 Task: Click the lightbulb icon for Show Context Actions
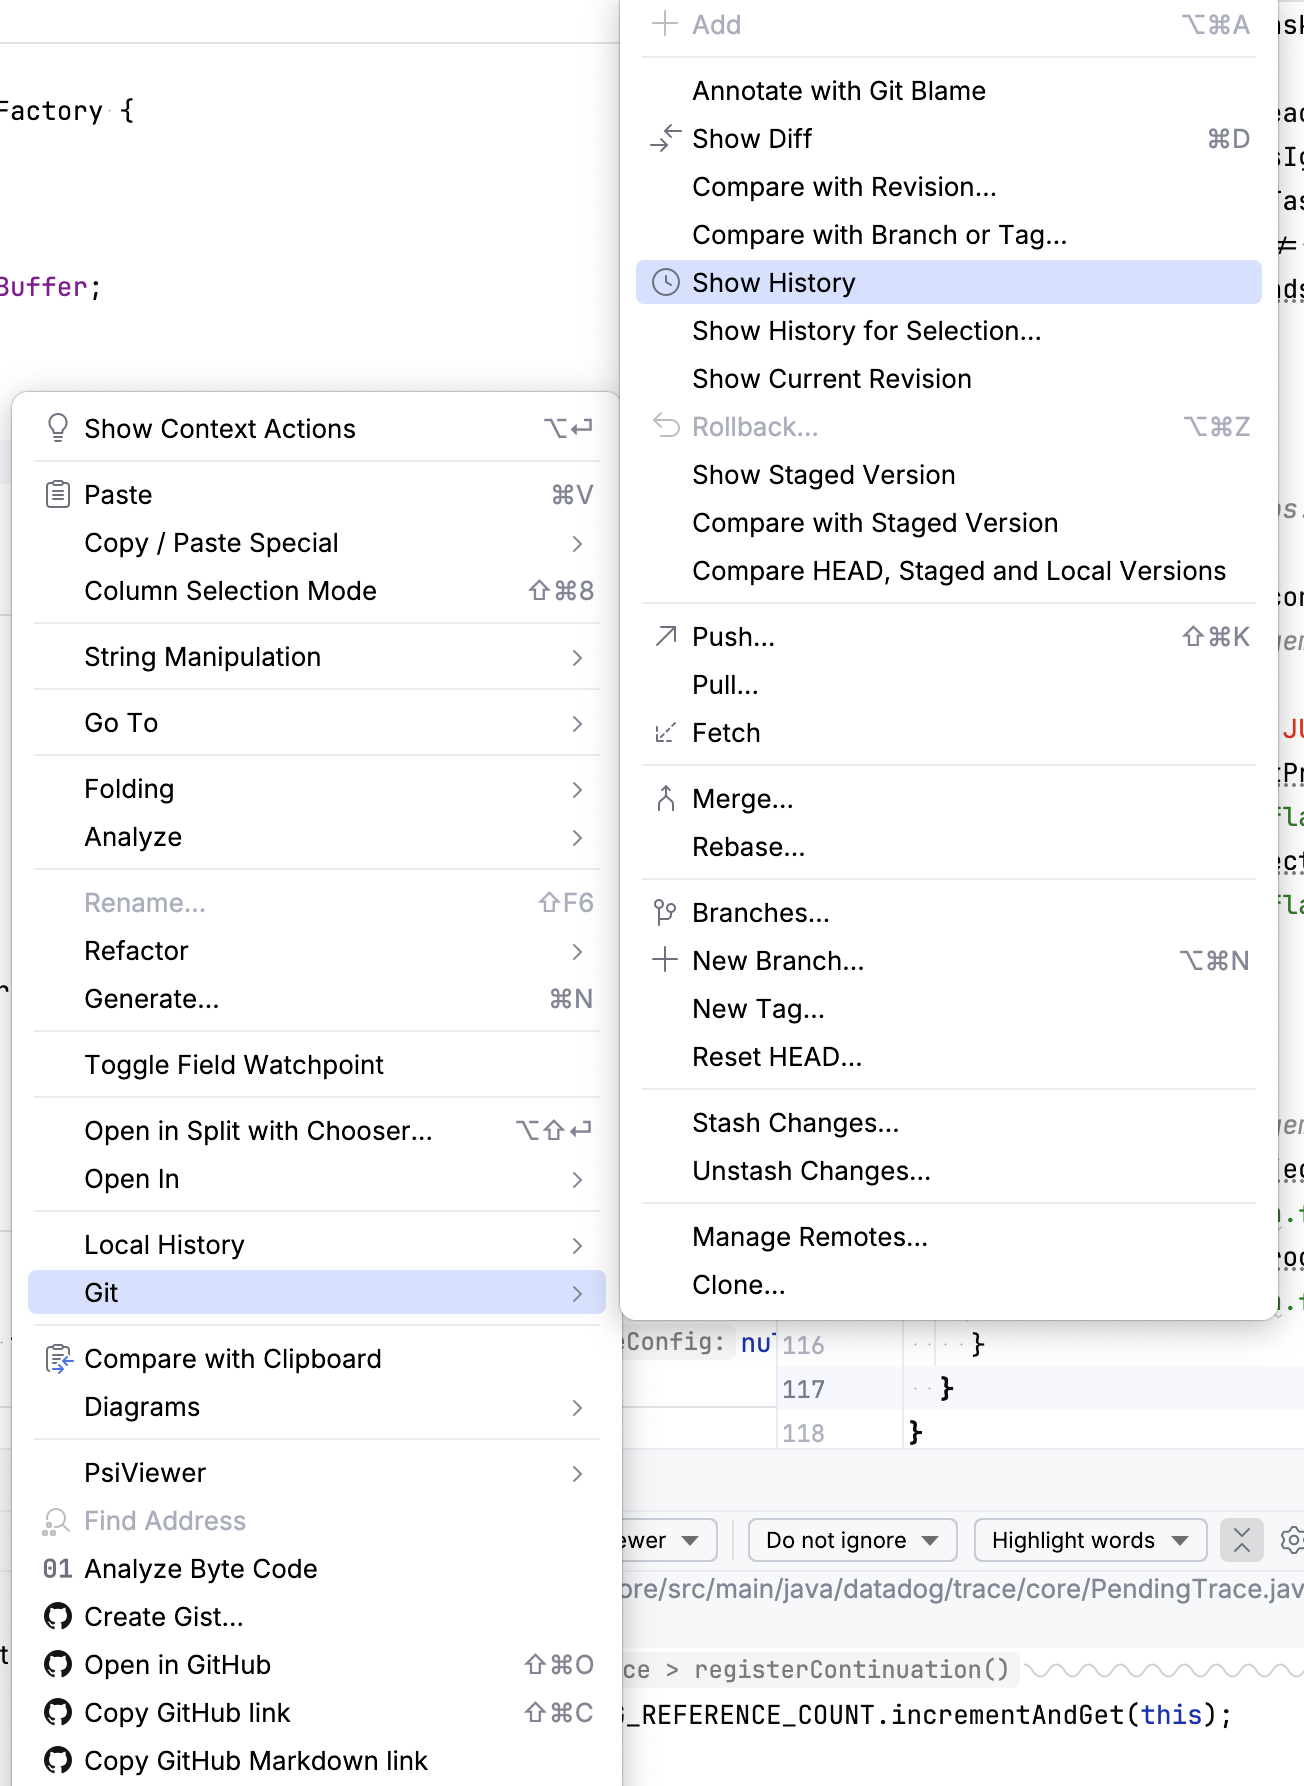pos(58,429)
